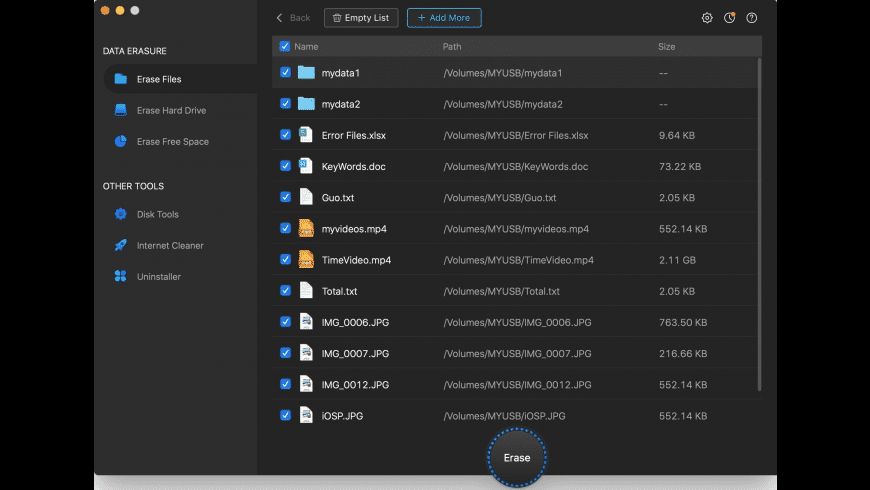
Task: Uncheck the IMG_0012.JPG checkbox
Action: 285,383
